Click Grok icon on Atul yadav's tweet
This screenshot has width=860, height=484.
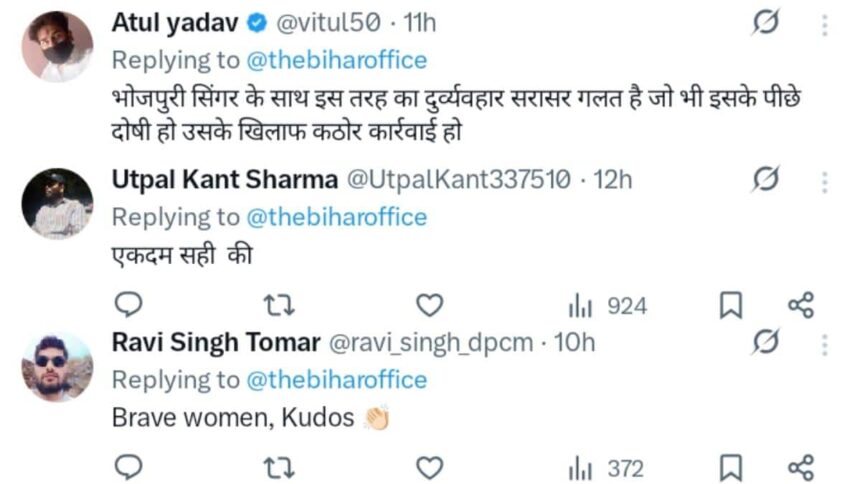(765, 23)
